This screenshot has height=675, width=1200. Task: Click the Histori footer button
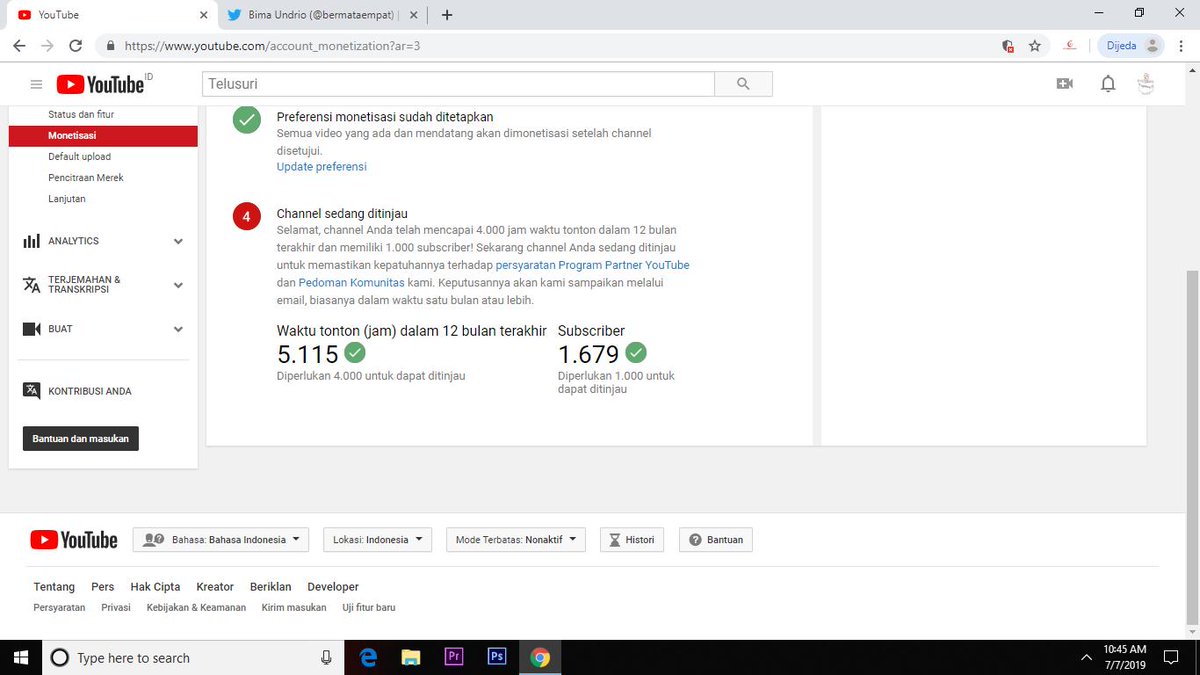pyautogui.click(x=632, y=540)
